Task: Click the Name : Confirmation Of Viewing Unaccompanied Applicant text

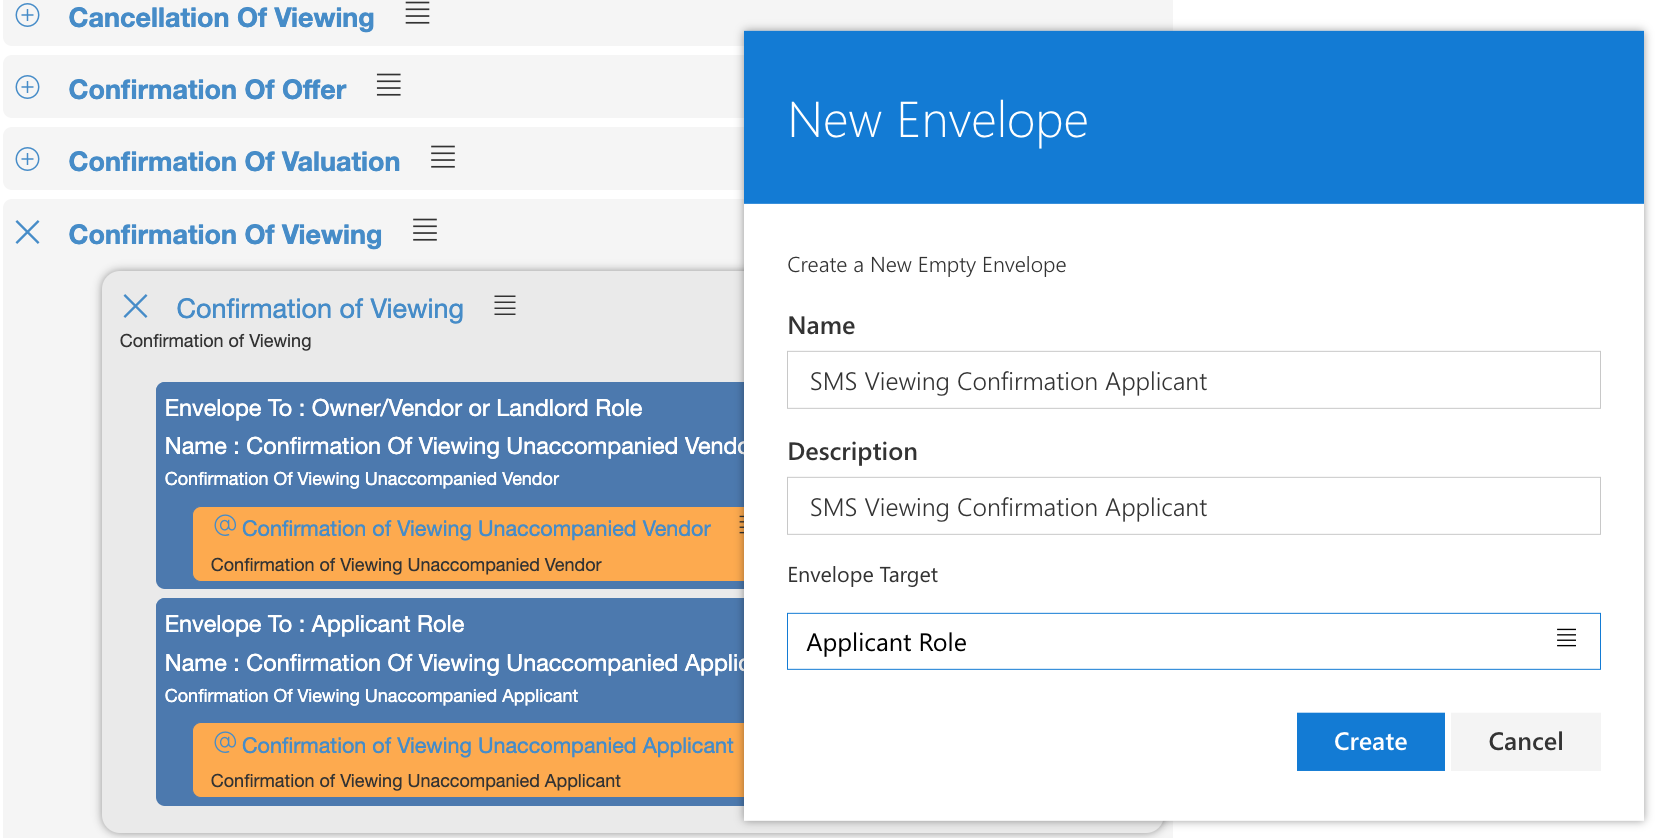Action: pyautogui.click(x=454, y=663)
